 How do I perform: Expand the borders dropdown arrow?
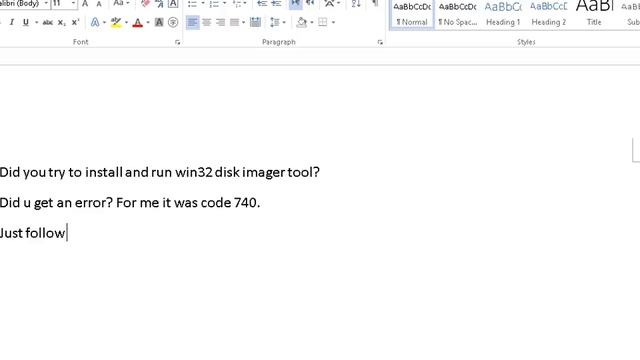pos(333,22)
